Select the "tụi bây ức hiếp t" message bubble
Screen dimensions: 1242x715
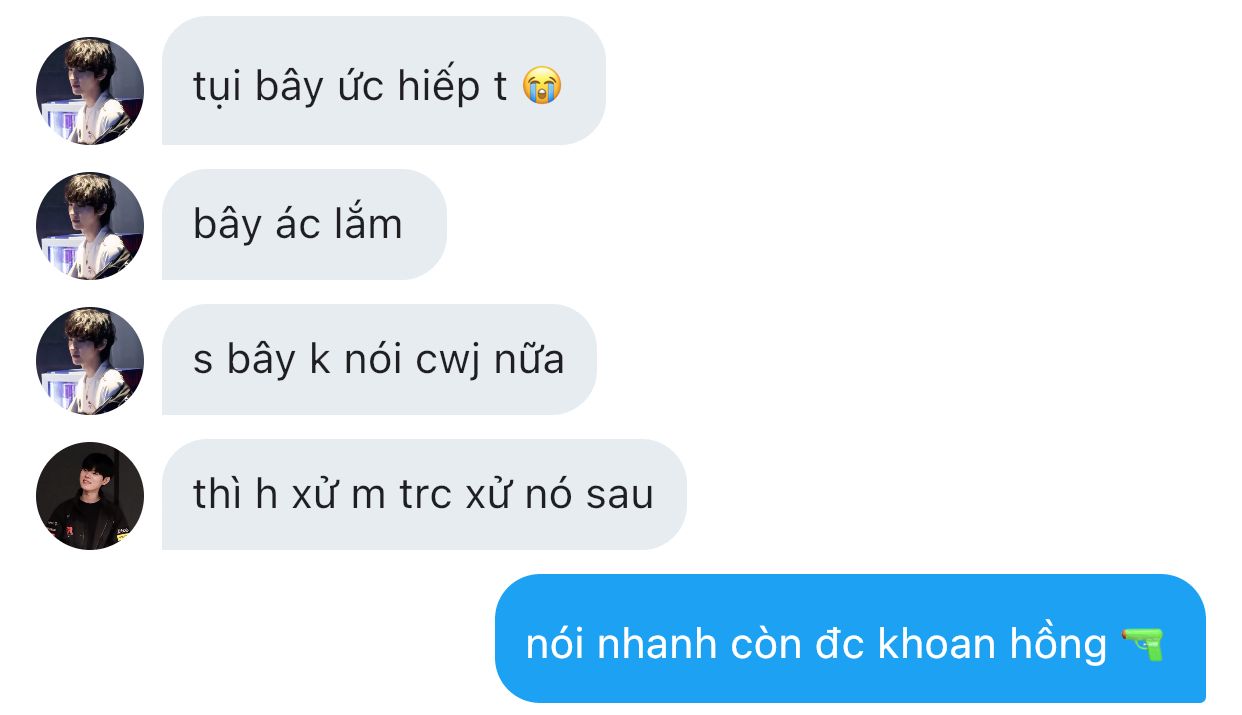(x=384, y=81)
